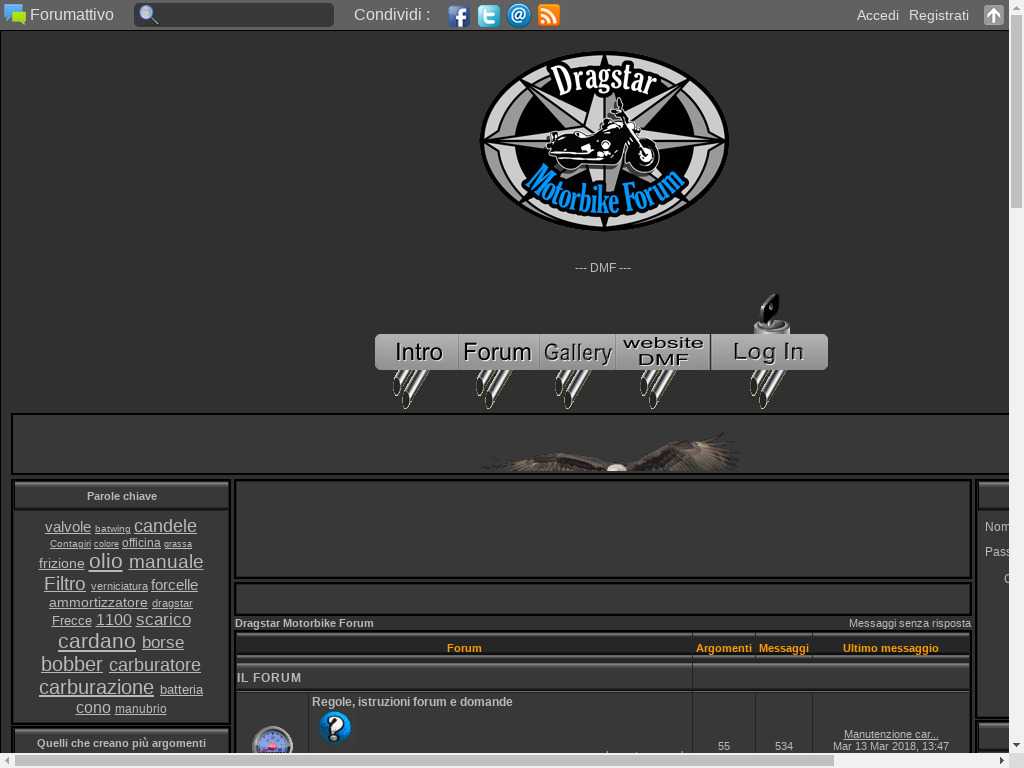The image size is (1024, 768).
Task: Click the Argomenti column header
Action: click(724, 648)
